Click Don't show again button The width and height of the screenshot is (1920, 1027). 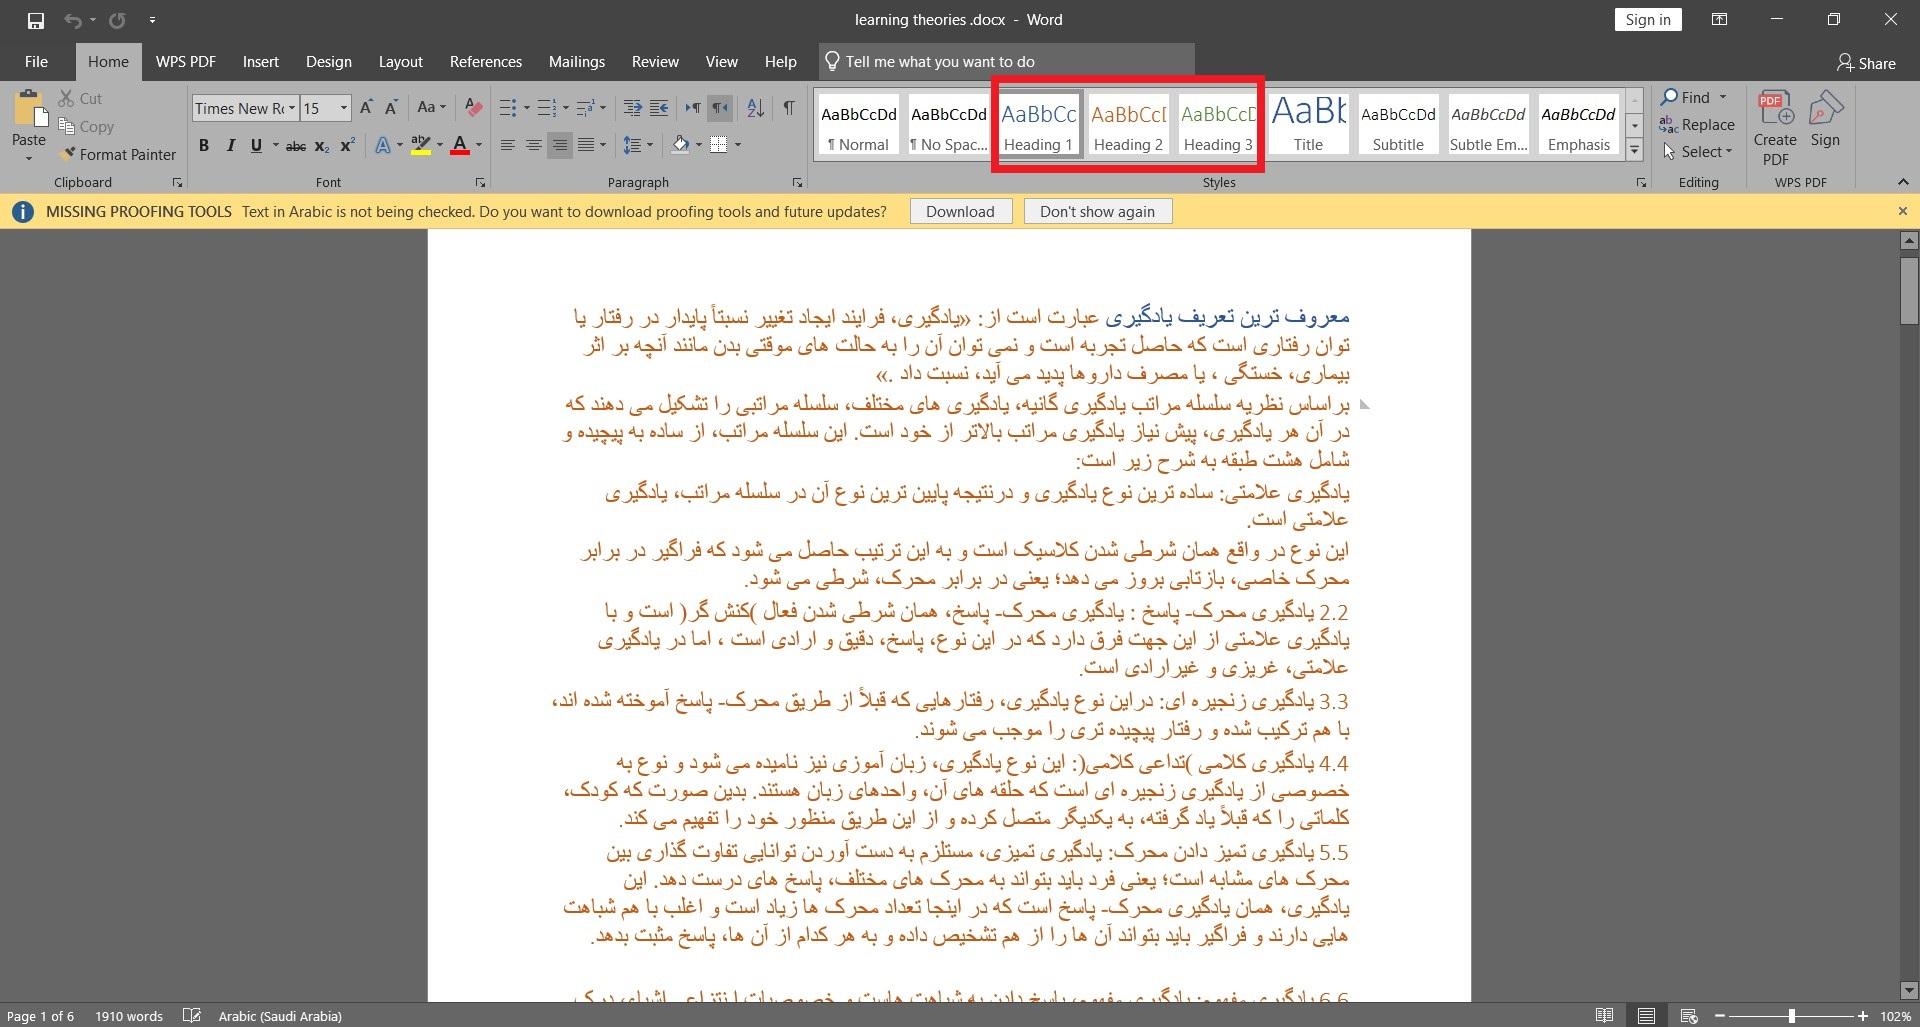tap(1097, 212)
